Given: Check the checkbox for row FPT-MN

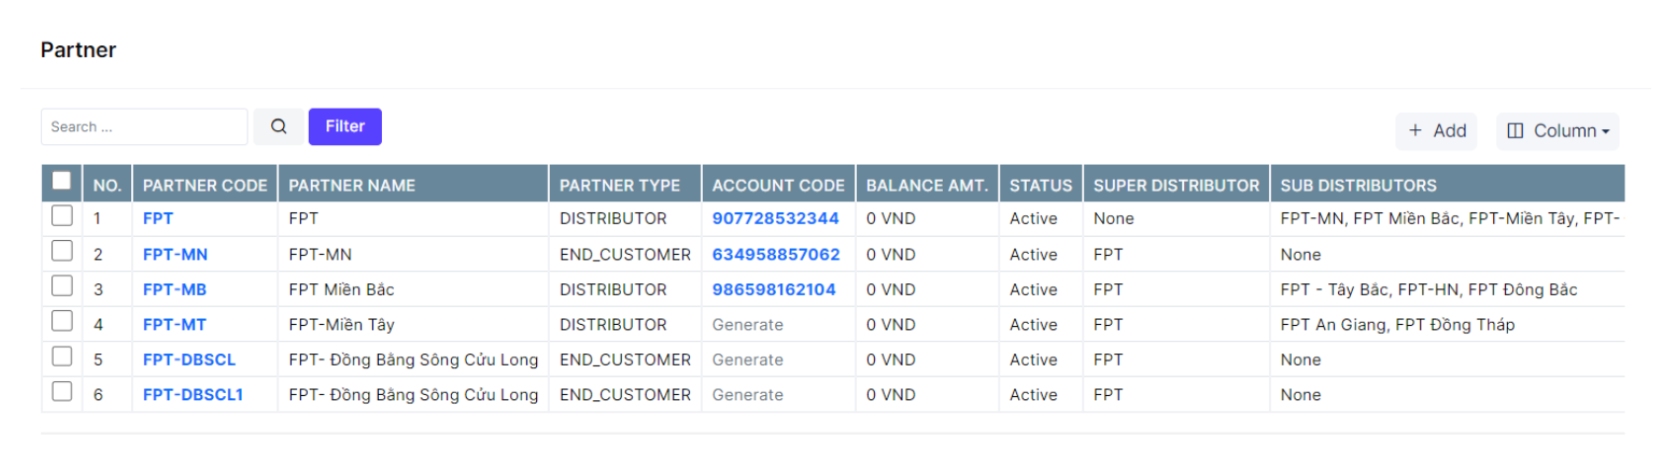Looking at the screenshot, I should (x=62, y=251).
